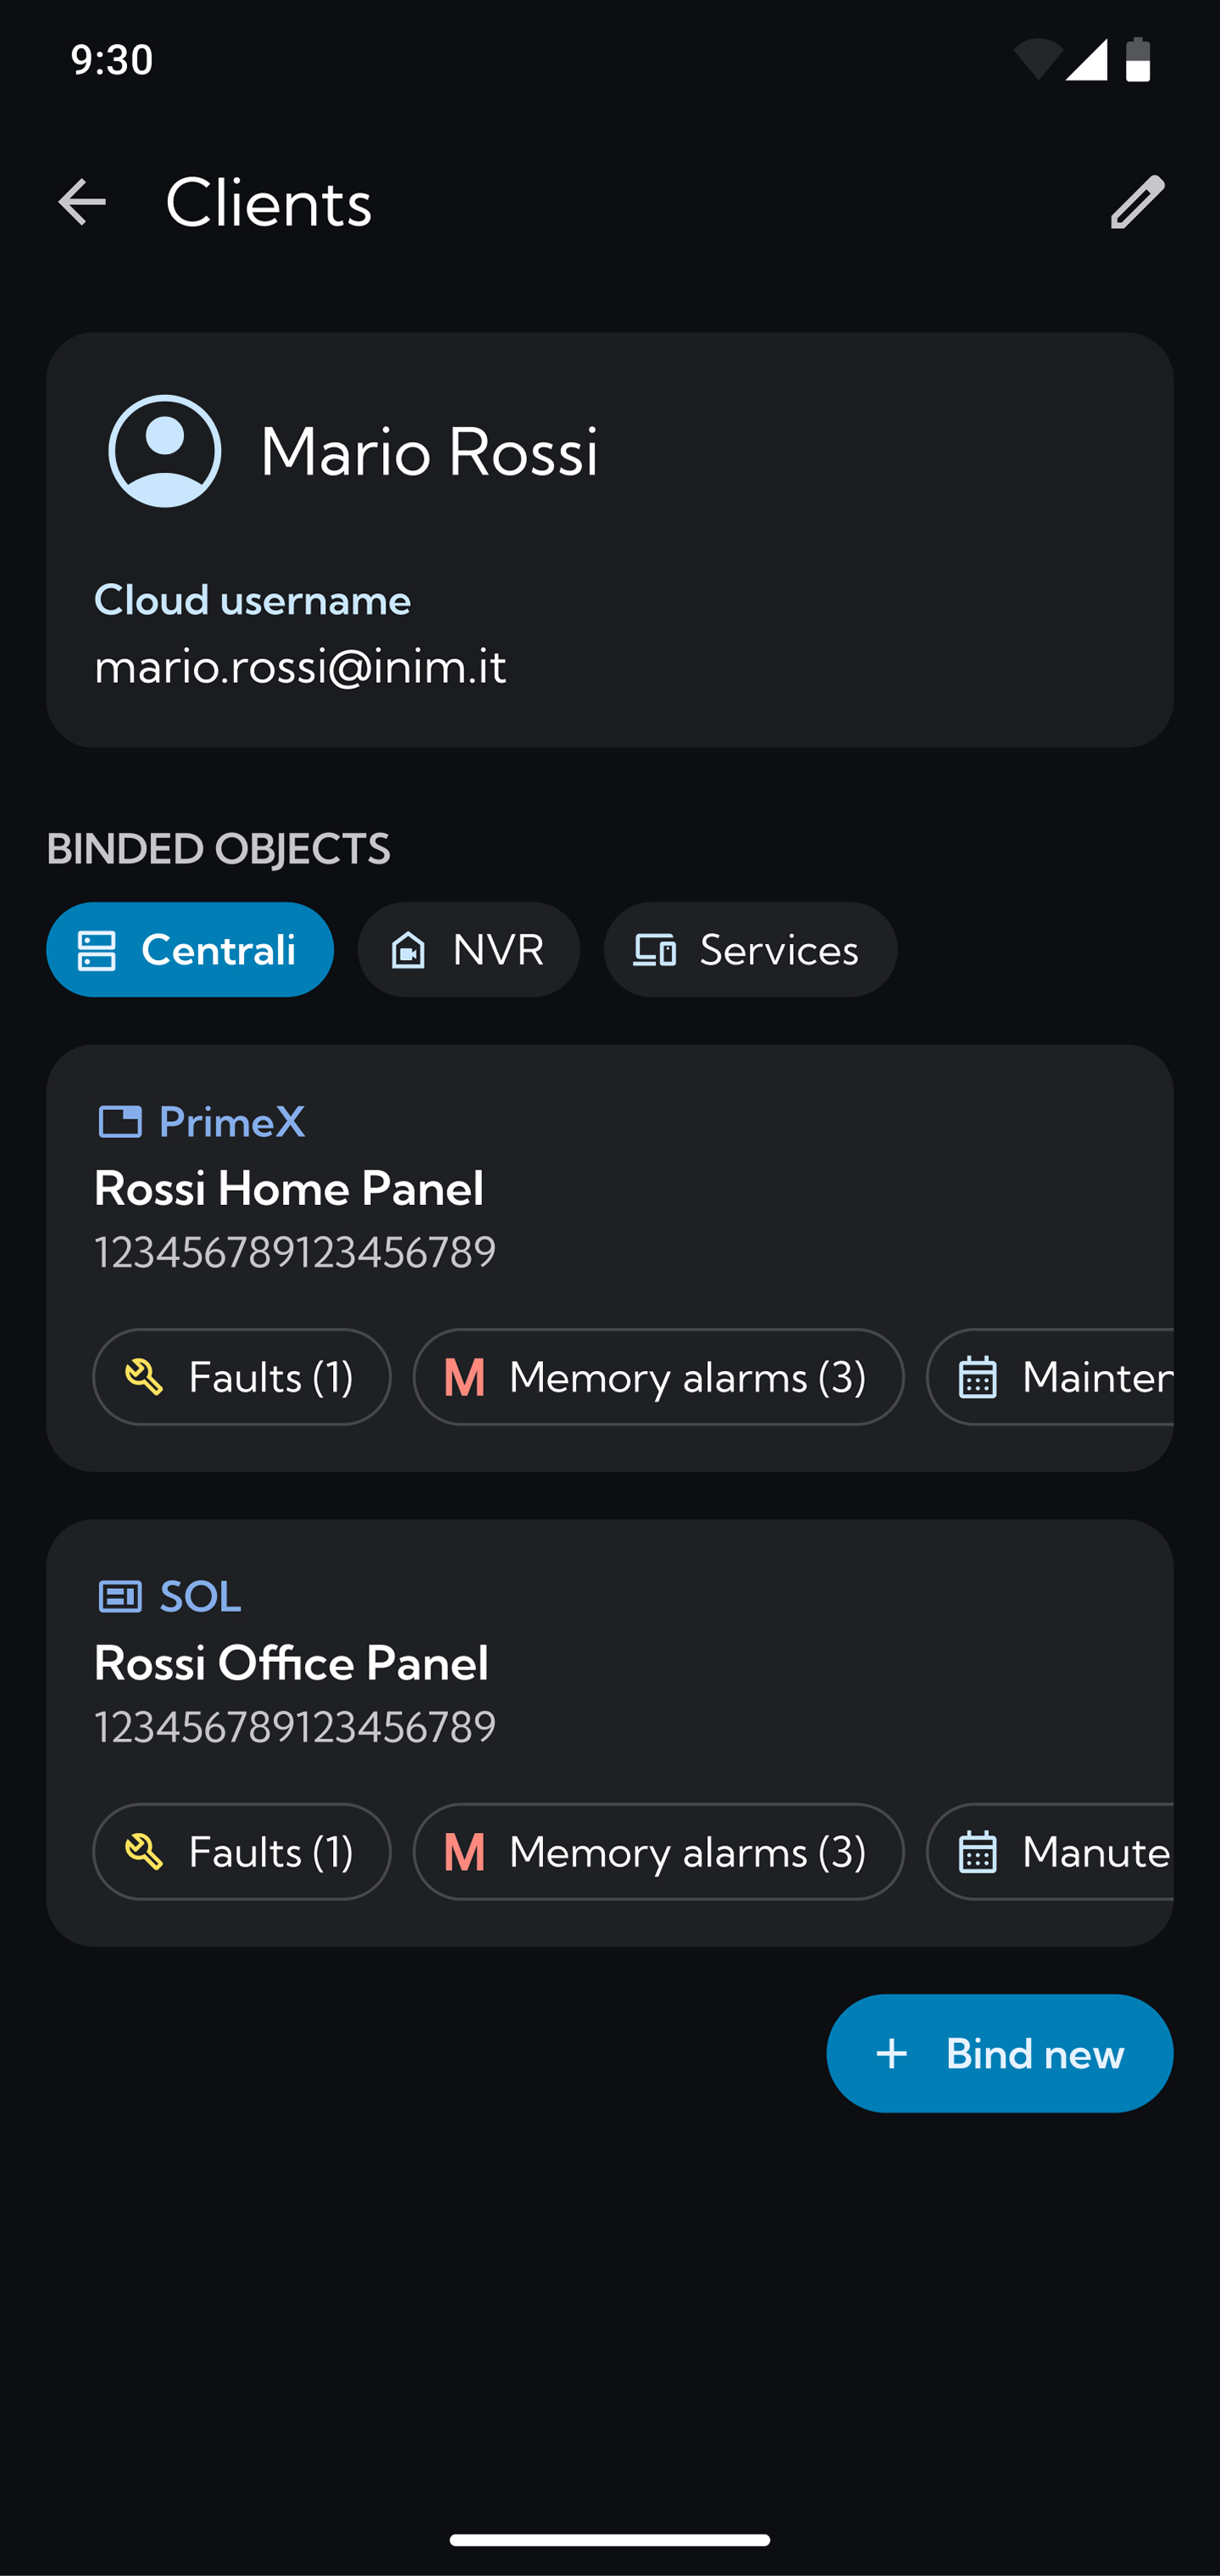Image resolution: width=1220 pixels, height=2576 pixels.
Task: Open the Maintenance chip on Rossi Home Panel
Action: [1050, 1377]
